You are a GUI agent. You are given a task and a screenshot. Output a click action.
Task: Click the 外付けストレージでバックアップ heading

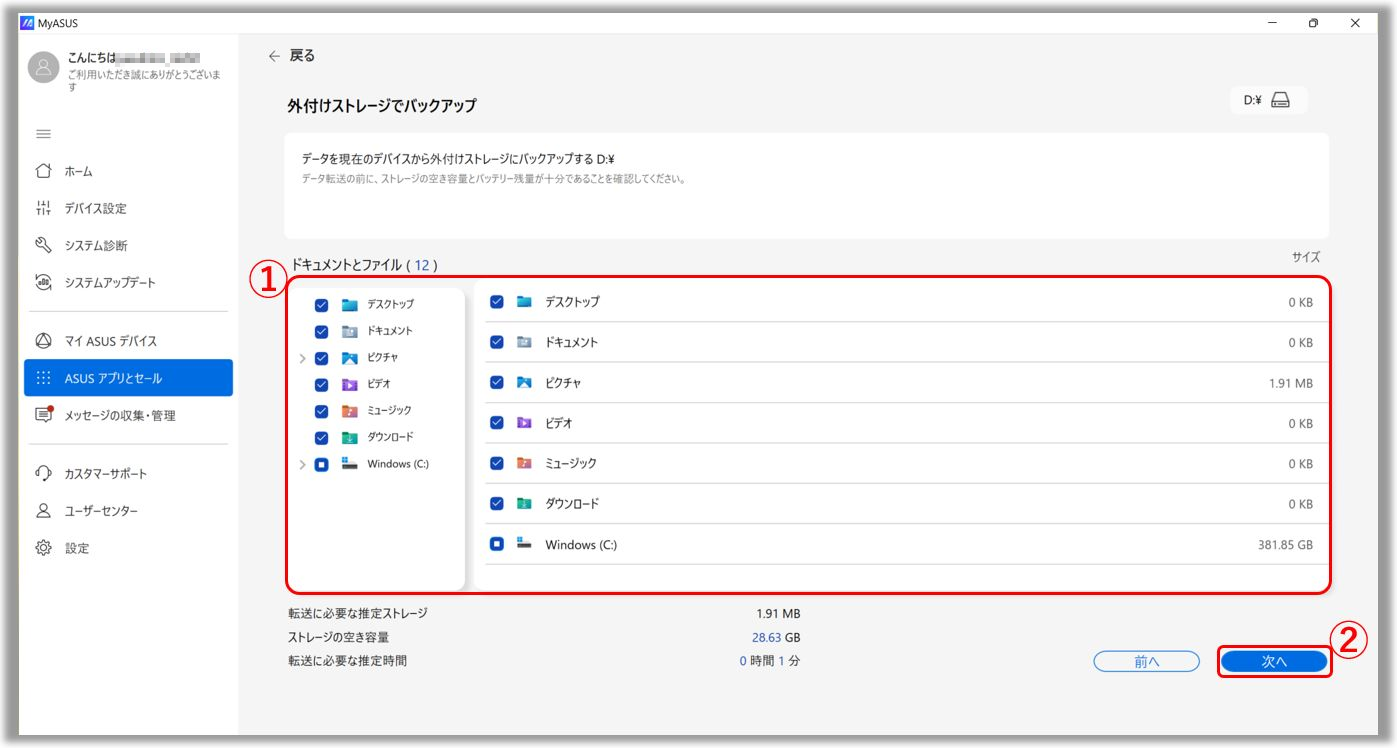coord(382,105)
